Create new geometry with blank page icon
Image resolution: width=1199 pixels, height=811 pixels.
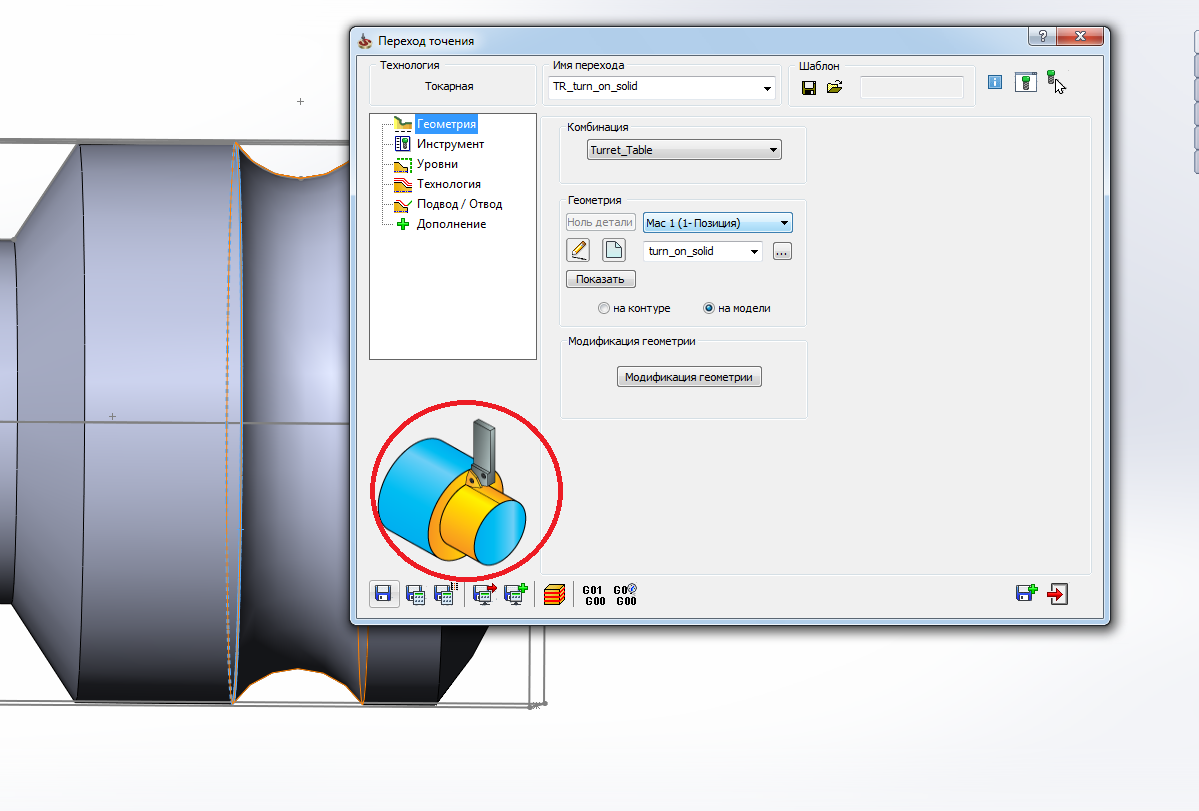coord(613,250)
